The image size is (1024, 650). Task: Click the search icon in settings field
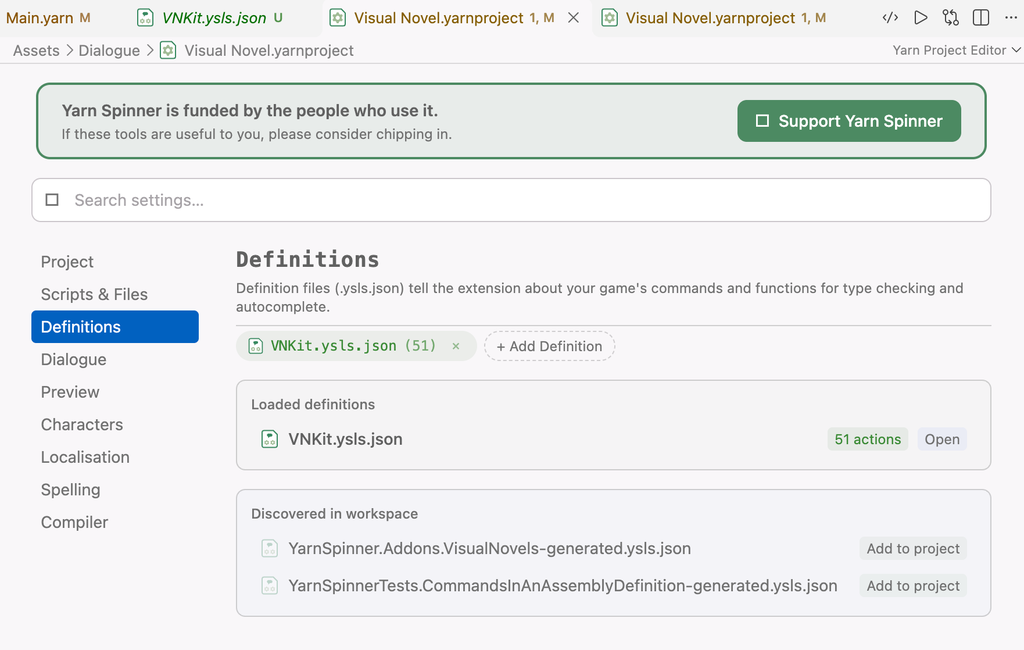pos(52,200)
